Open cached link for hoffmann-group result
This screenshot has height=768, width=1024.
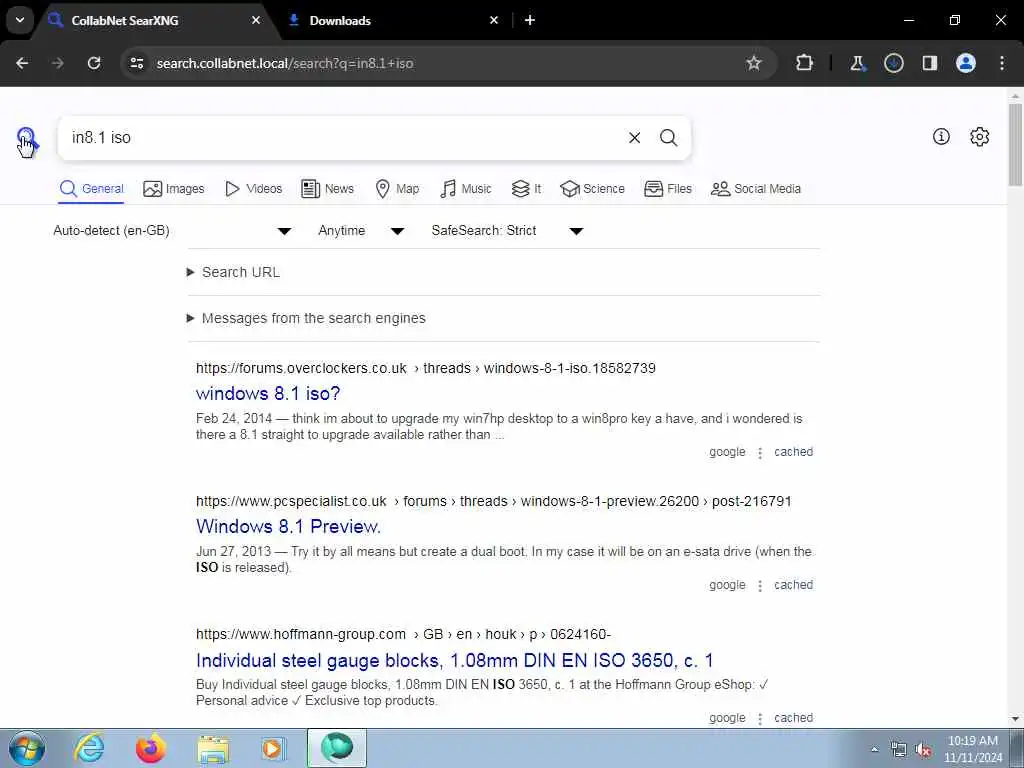pyautogui.click(x=793, y=718)
